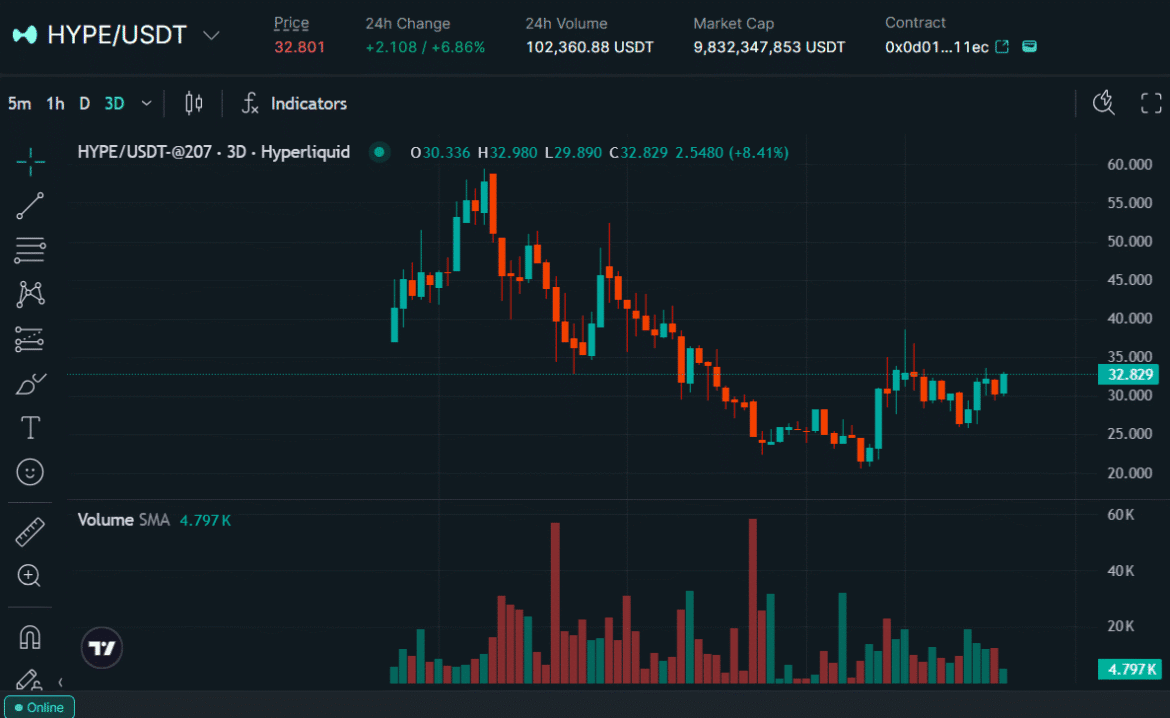Toggle the candle chart style selector
The image size is (1170, 718).
(193, 103)
